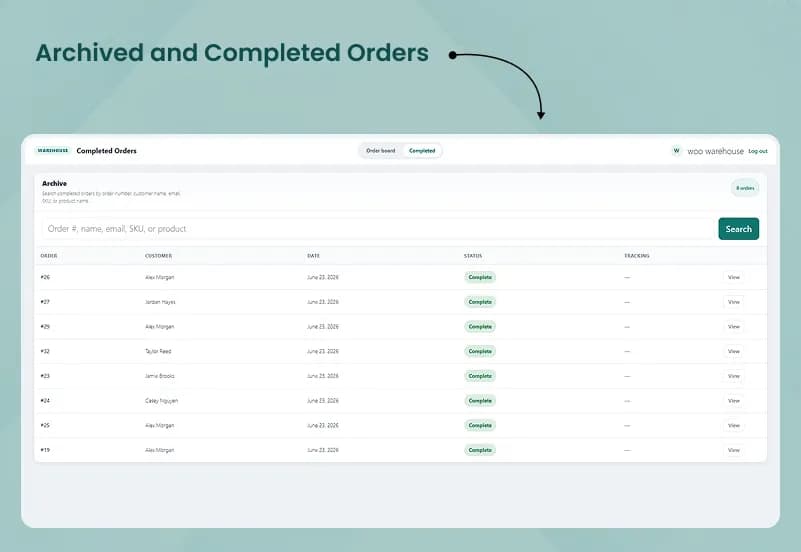801x552 pixels.
Task: Click Alex Morgan in order #19 row
Action: point(159,450)
